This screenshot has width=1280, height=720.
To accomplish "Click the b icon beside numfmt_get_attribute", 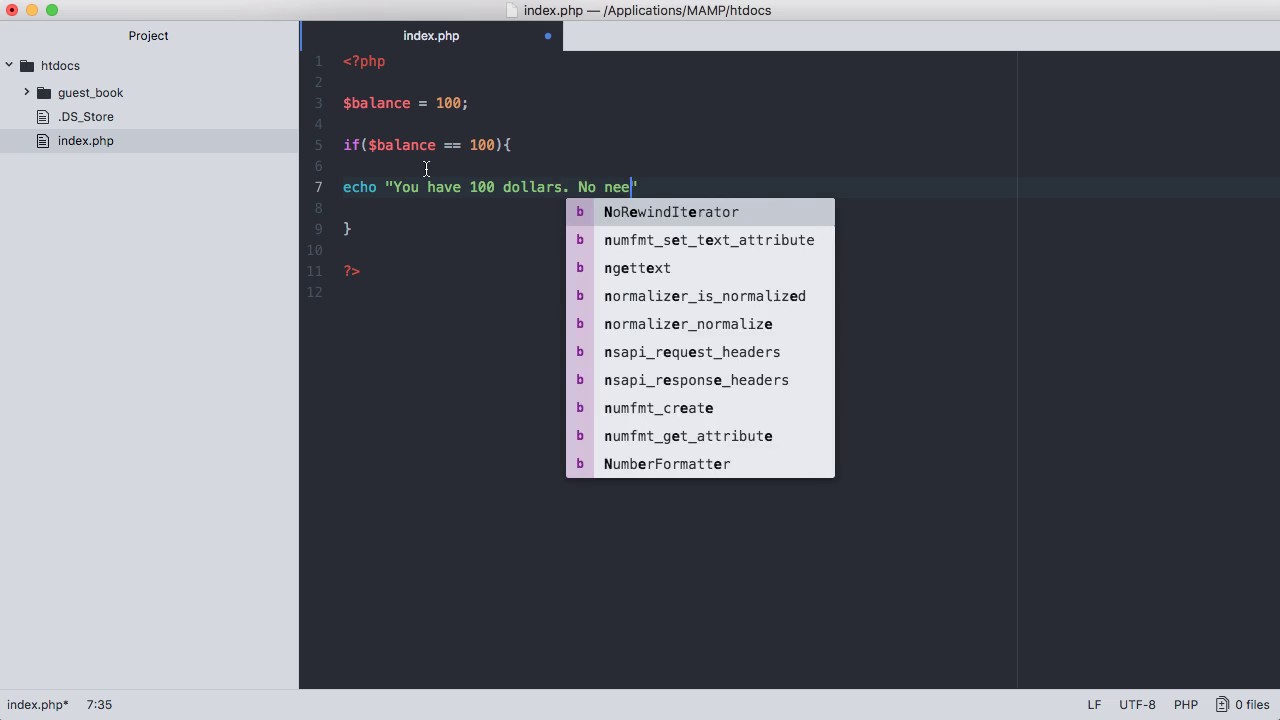I will pyautogui.click(x=580, y=436).
